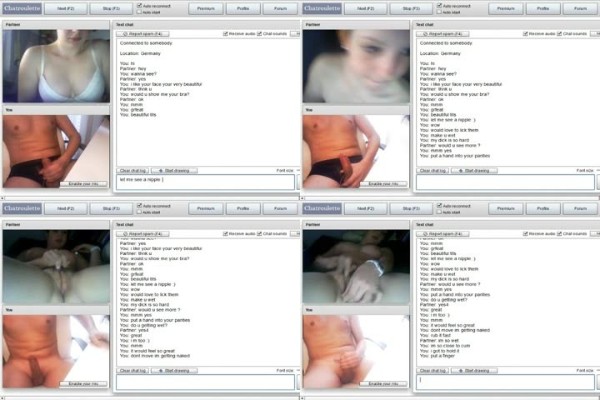The height and width of the screenshot is (400, 600).
Task: Open the Forum tab in the top-right toolbar
Action: [x=578, y=8]
